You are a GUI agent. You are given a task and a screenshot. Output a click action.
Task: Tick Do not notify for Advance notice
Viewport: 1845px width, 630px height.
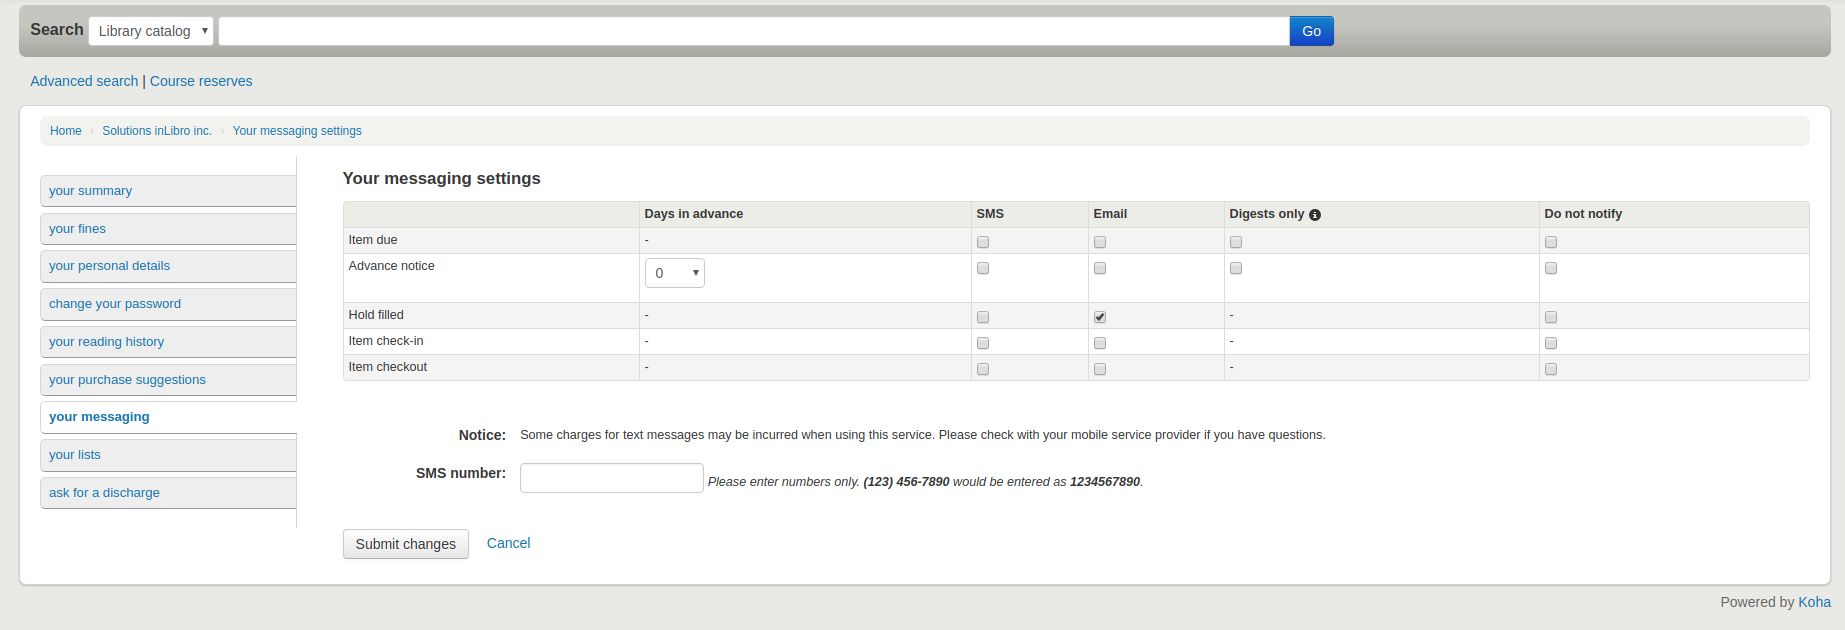click(x=1551, y=268)
